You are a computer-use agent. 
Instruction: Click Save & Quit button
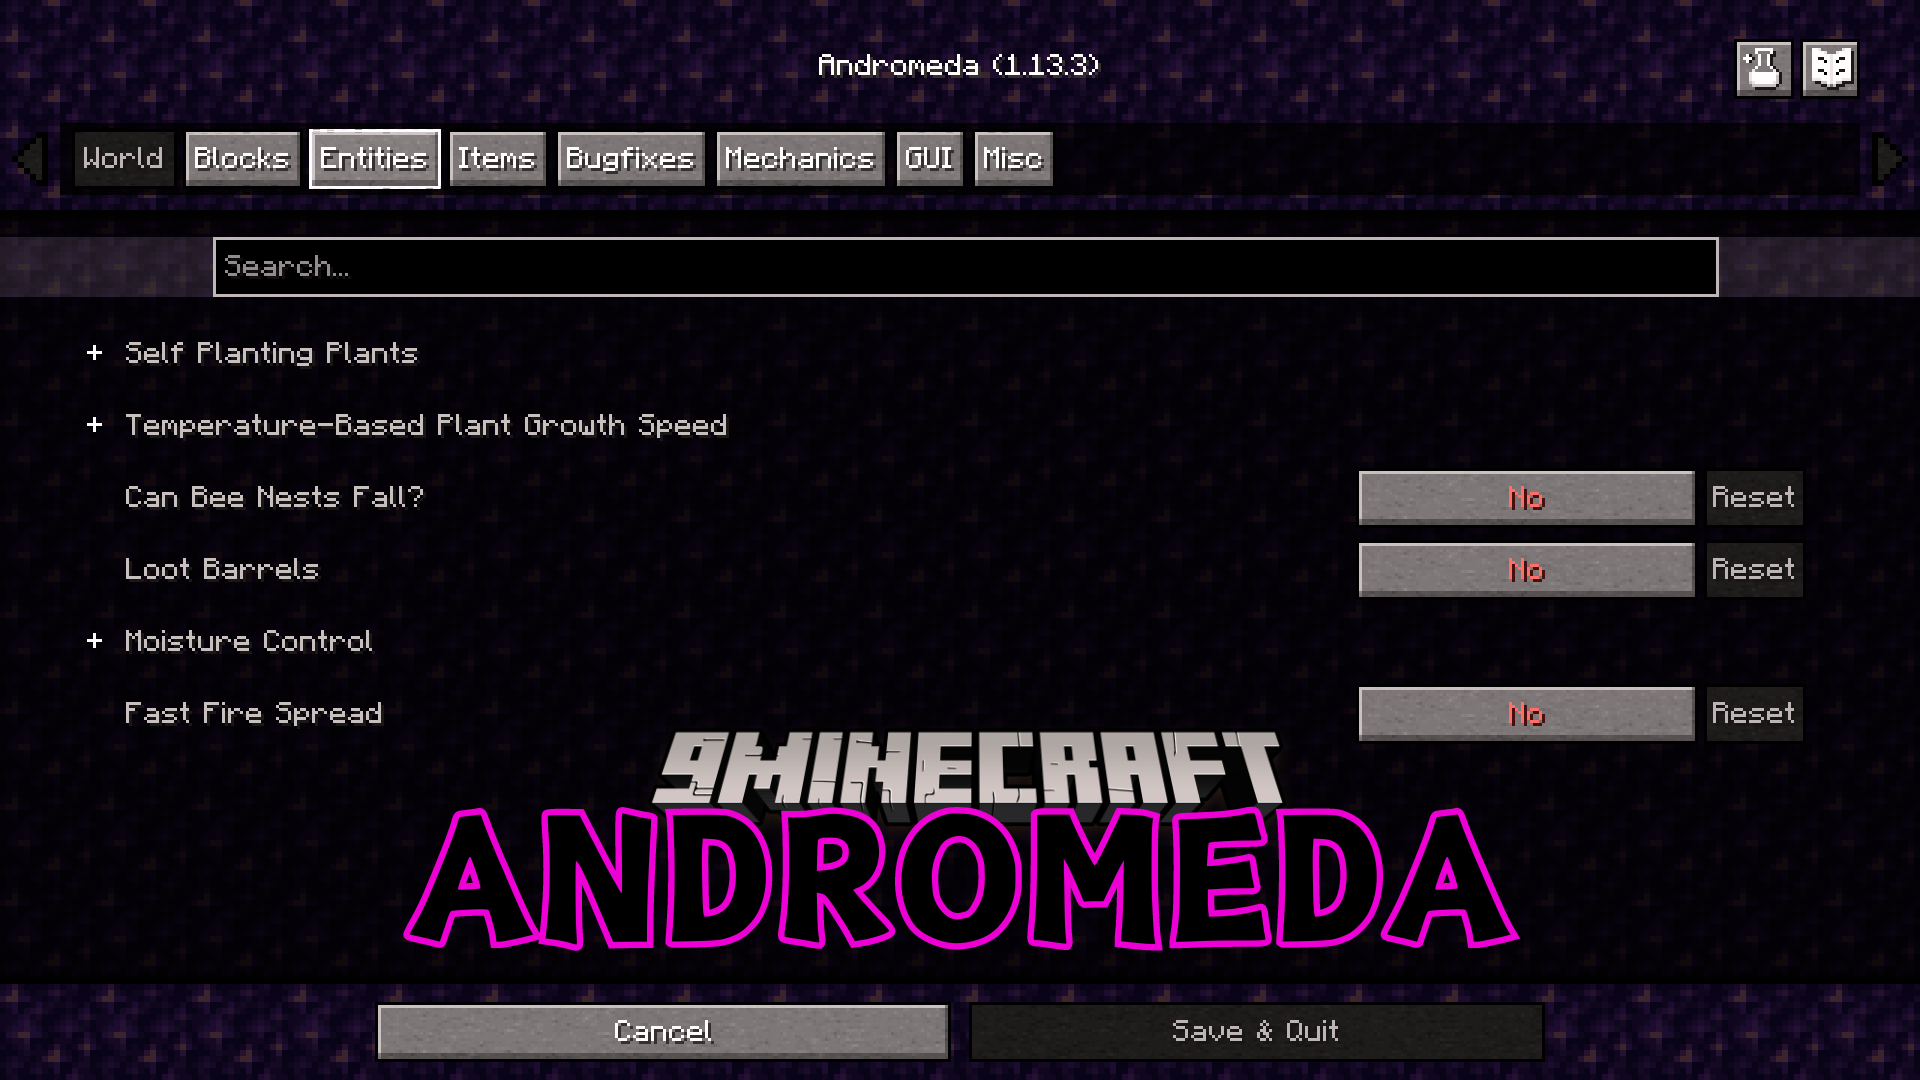click(x=1255, y=1031)
